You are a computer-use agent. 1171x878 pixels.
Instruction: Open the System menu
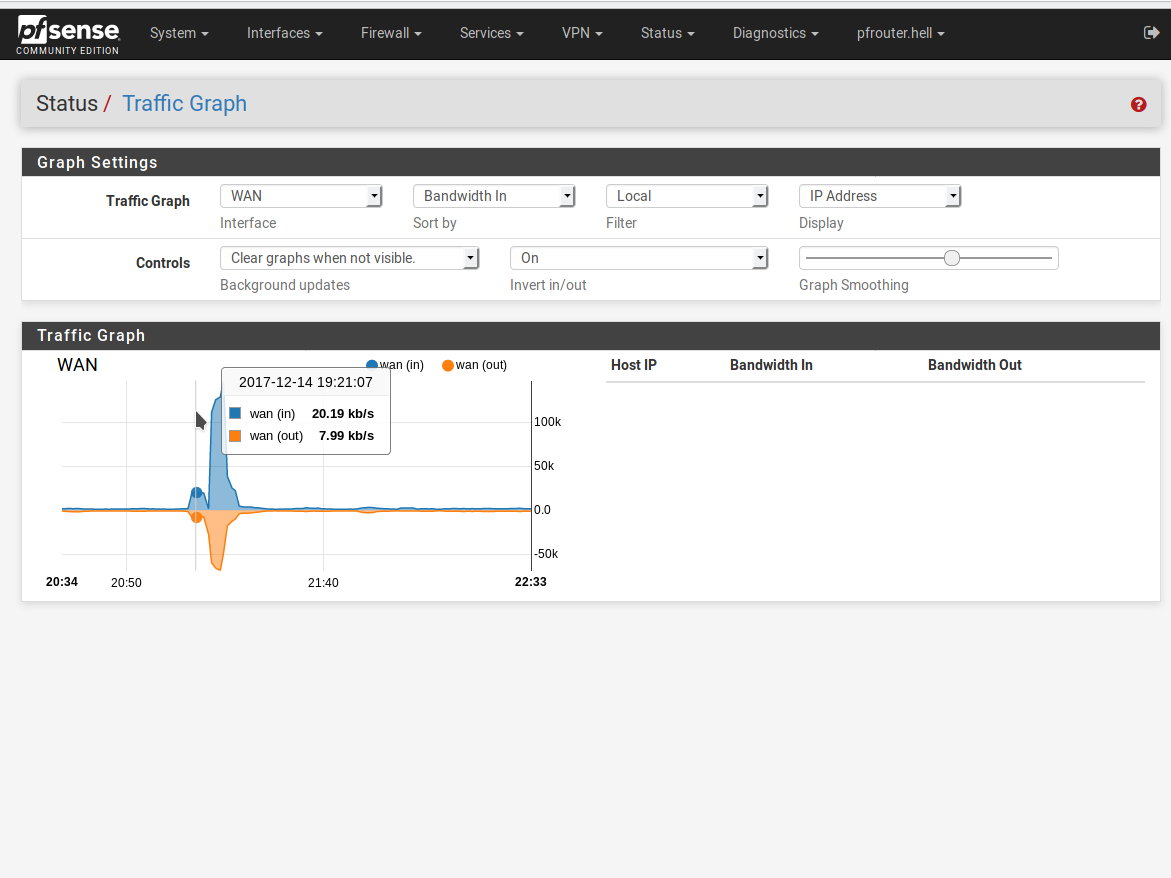[x=179, y=33]
